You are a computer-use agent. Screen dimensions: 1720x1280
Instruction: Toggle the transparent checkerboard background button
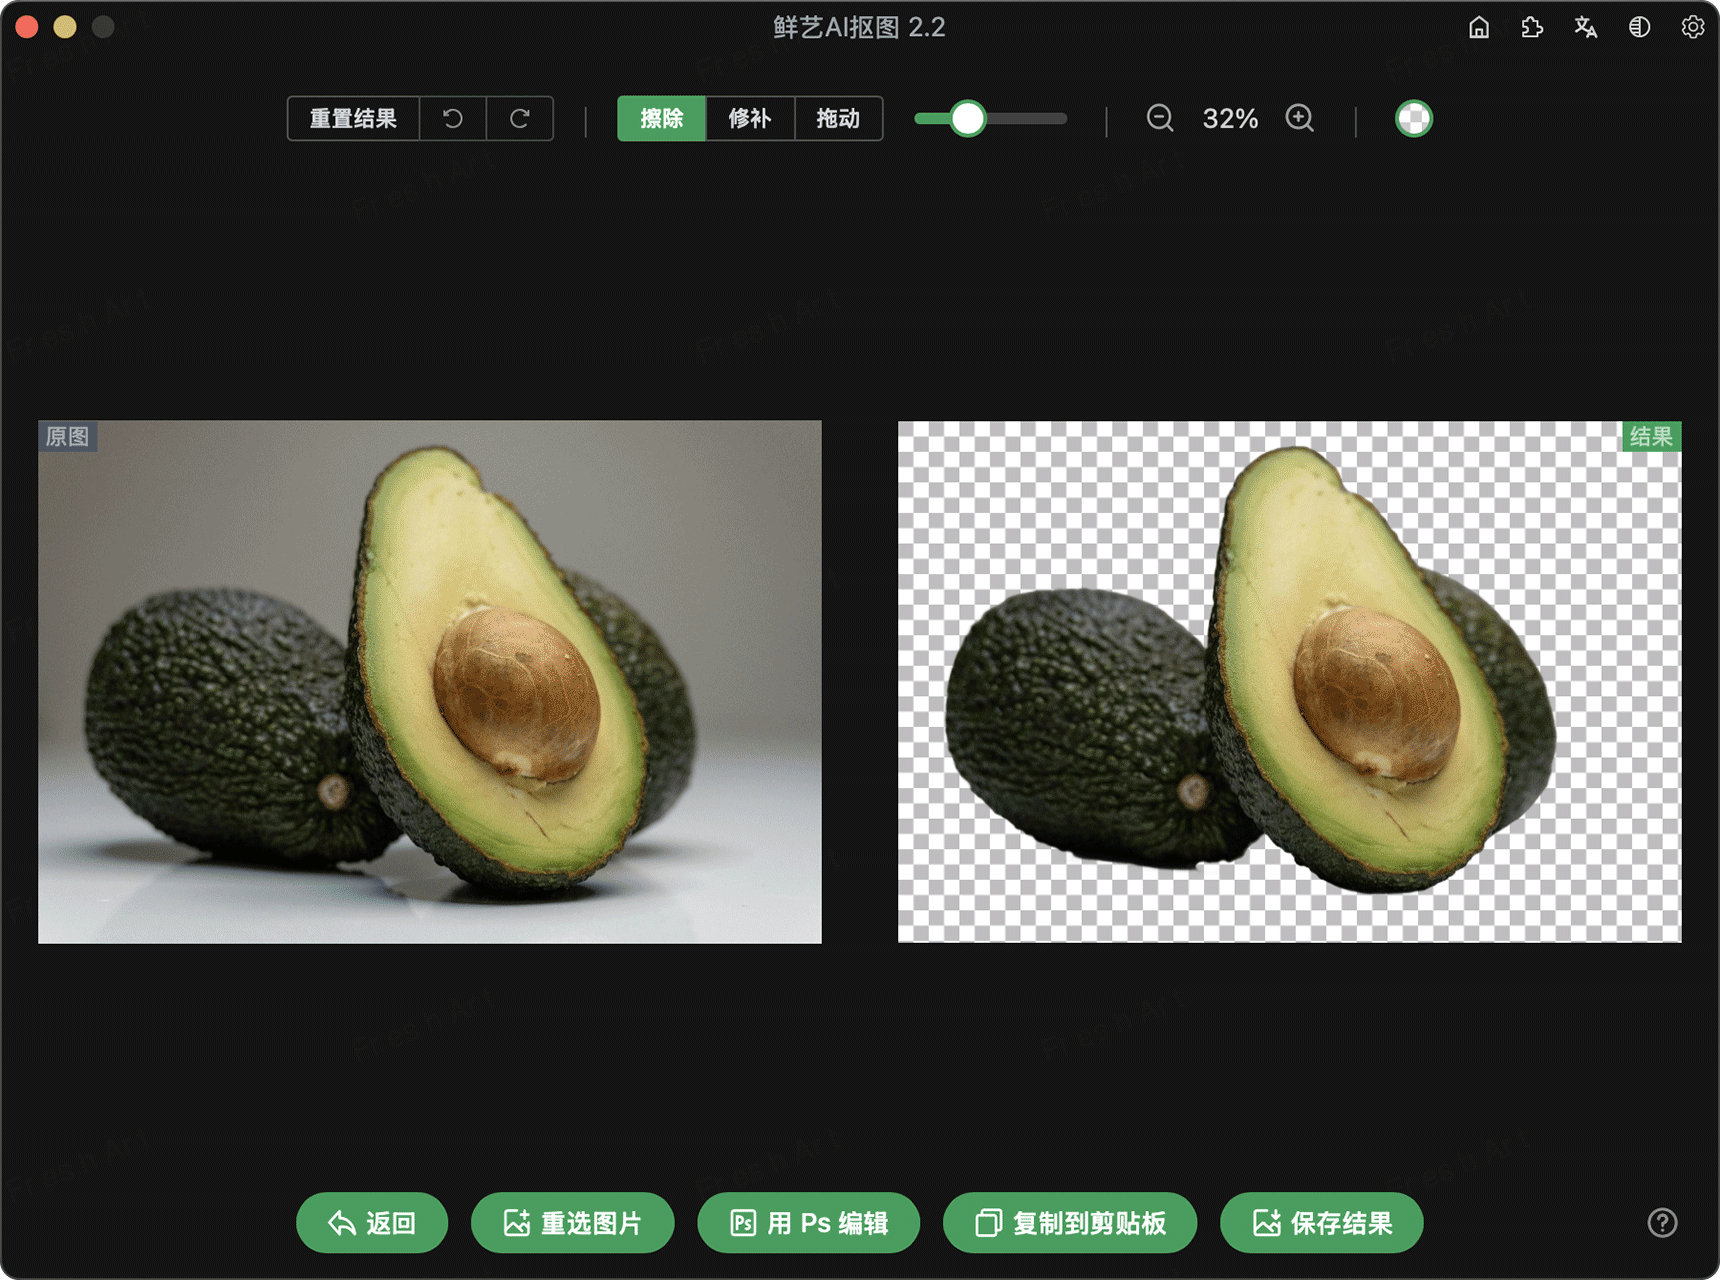coord(1413,119)
